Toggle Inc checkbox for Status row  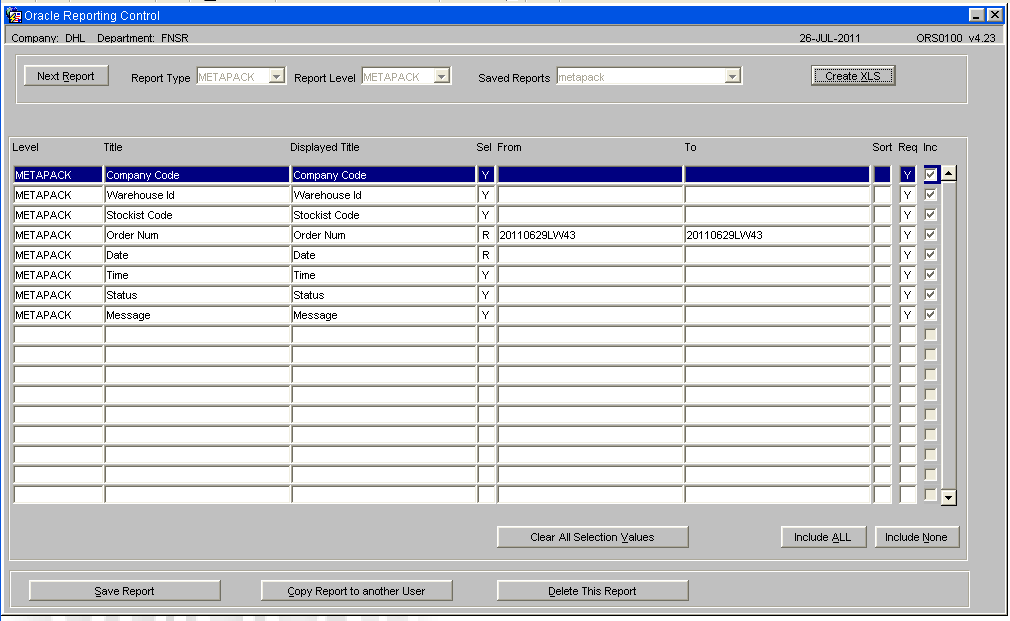pyautogui.click(x=930, y=294)
